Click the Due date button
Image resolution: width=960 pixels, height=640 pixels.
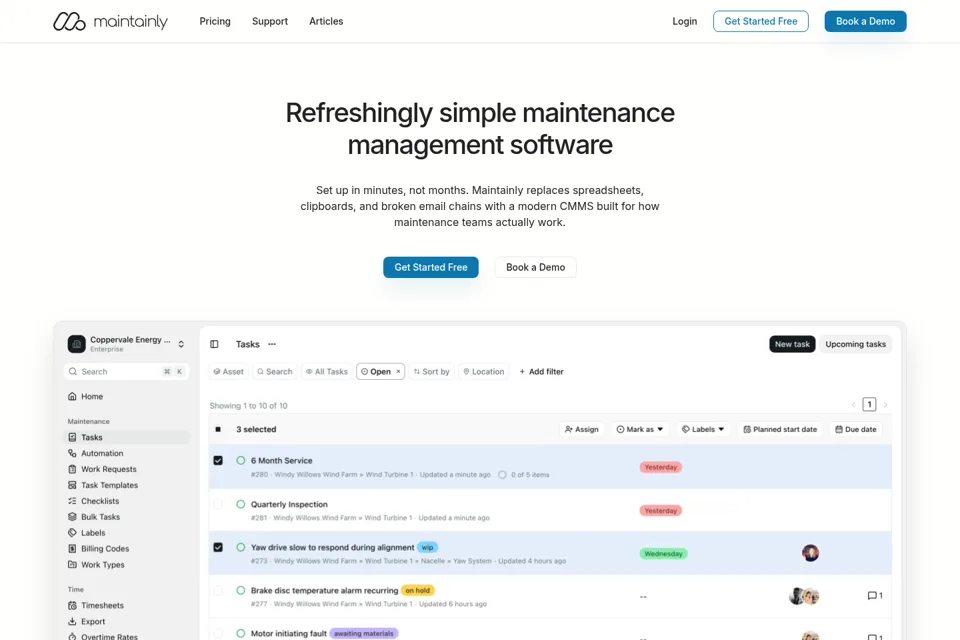point(856,429)
